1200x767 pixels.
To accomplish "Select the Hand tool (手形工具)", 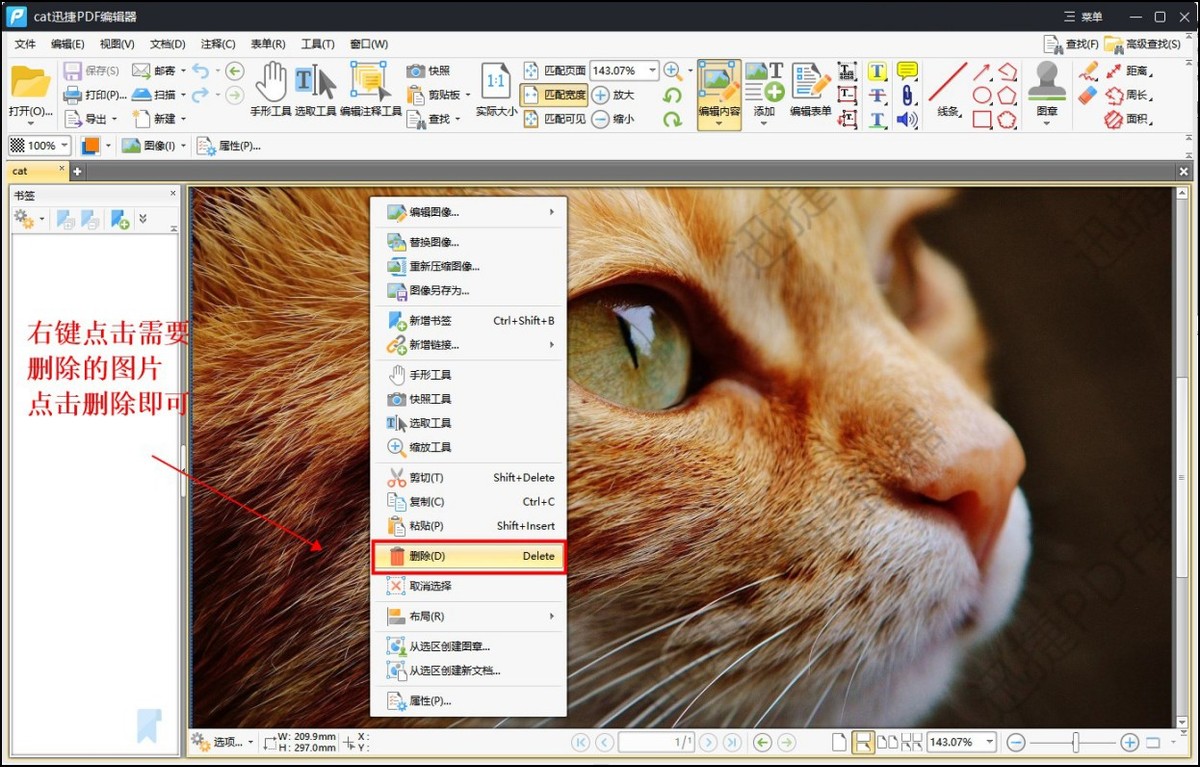I will (x=270, y=88).
